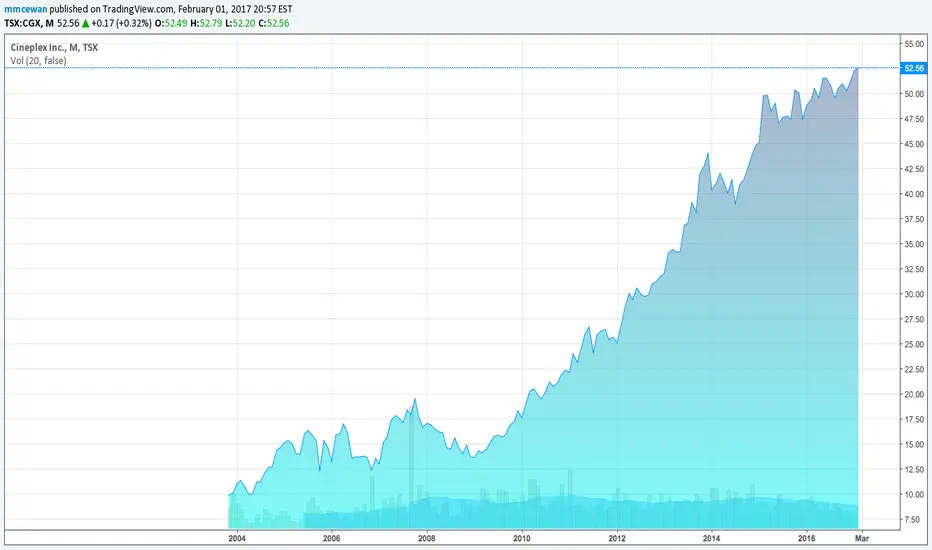Click the Vol (20, false) indicator label
Image resolution: width=932 pixels, height=550 pixels.
click(38, 61)
